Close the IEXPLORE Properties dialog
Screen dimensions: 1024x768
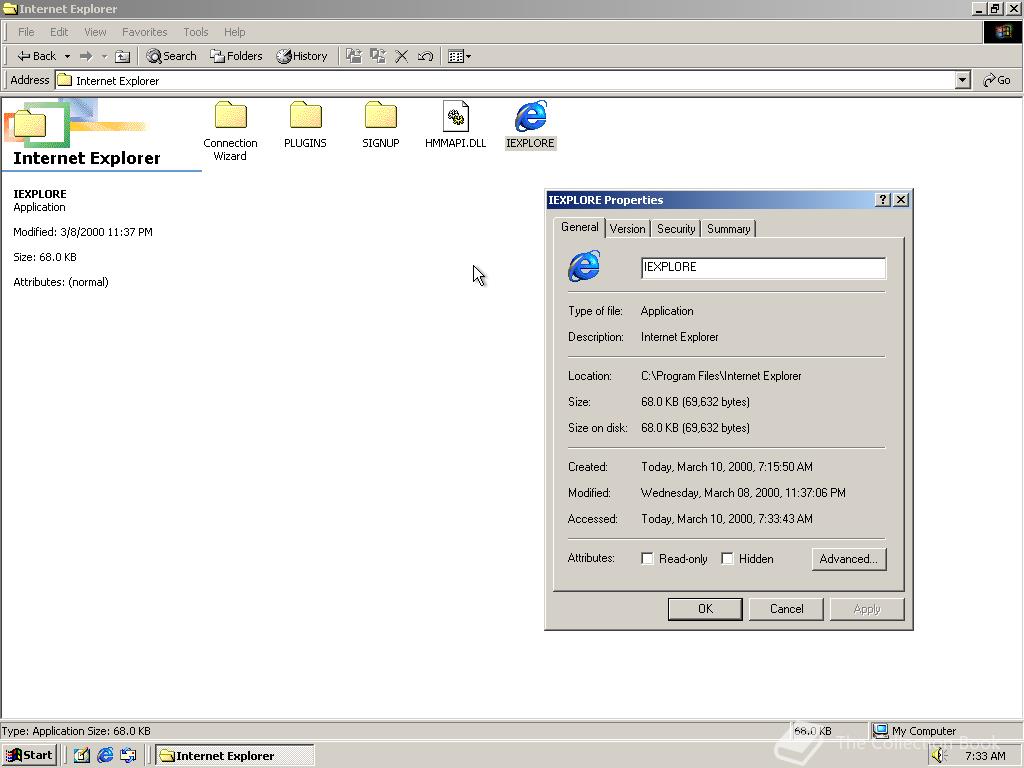901,200
